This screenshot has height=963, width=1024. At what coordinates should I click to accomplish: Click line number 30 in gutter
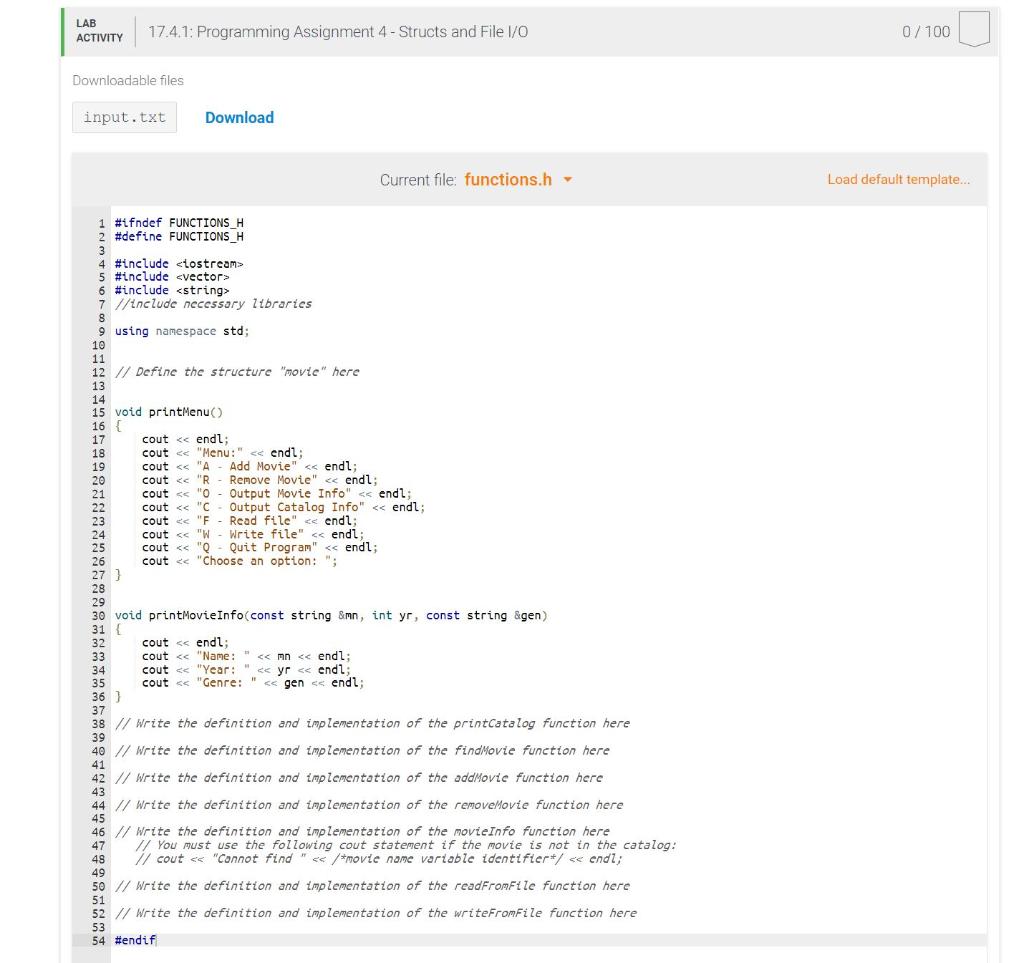click(x=98, y=615)
